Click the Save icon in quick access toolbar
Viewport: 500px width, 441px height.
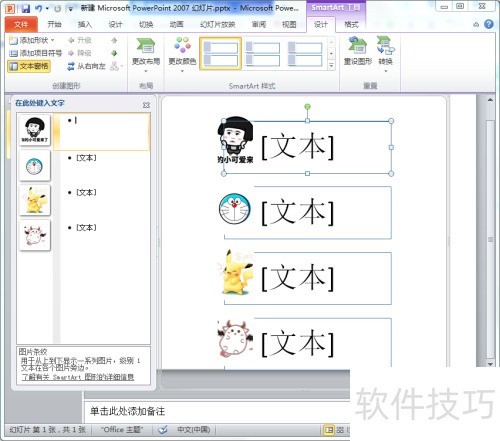[26, 9]
